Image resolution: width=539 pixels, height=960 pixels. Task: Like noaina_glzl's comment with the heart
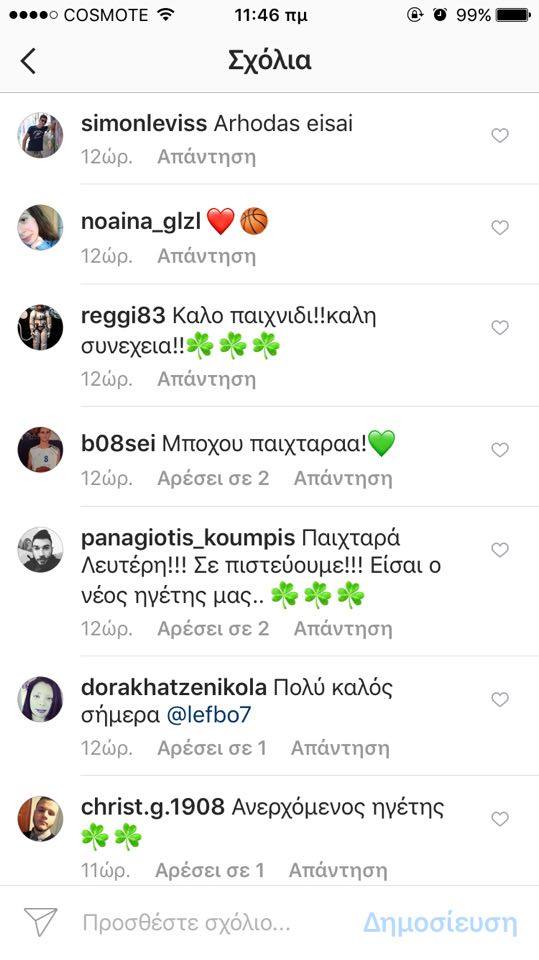click(x=500, y=228)
